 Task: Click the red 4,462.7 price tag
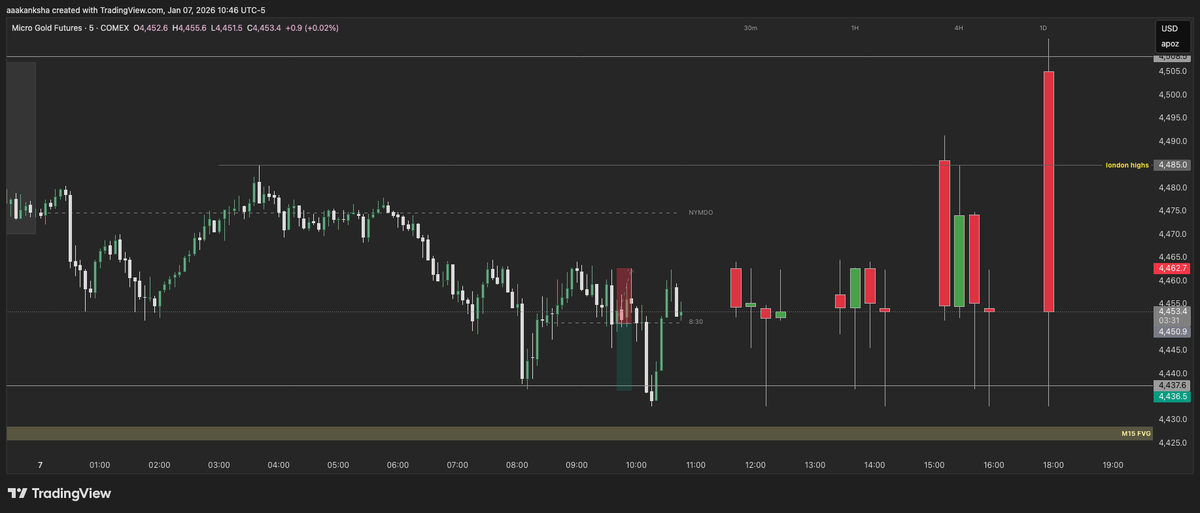tap(1172, 268)
